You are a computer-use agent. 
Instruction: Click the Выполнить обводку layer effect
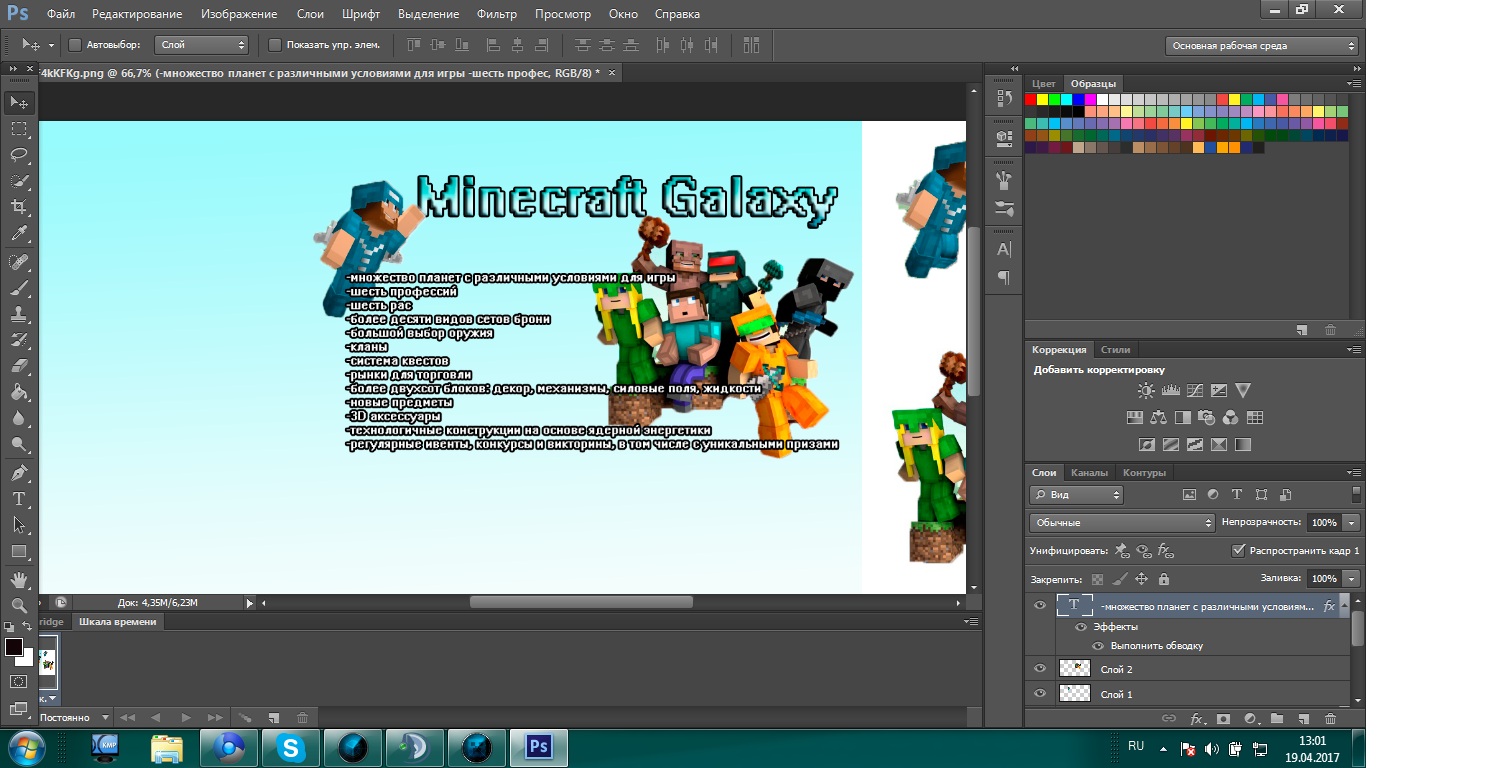point(1156,646)
